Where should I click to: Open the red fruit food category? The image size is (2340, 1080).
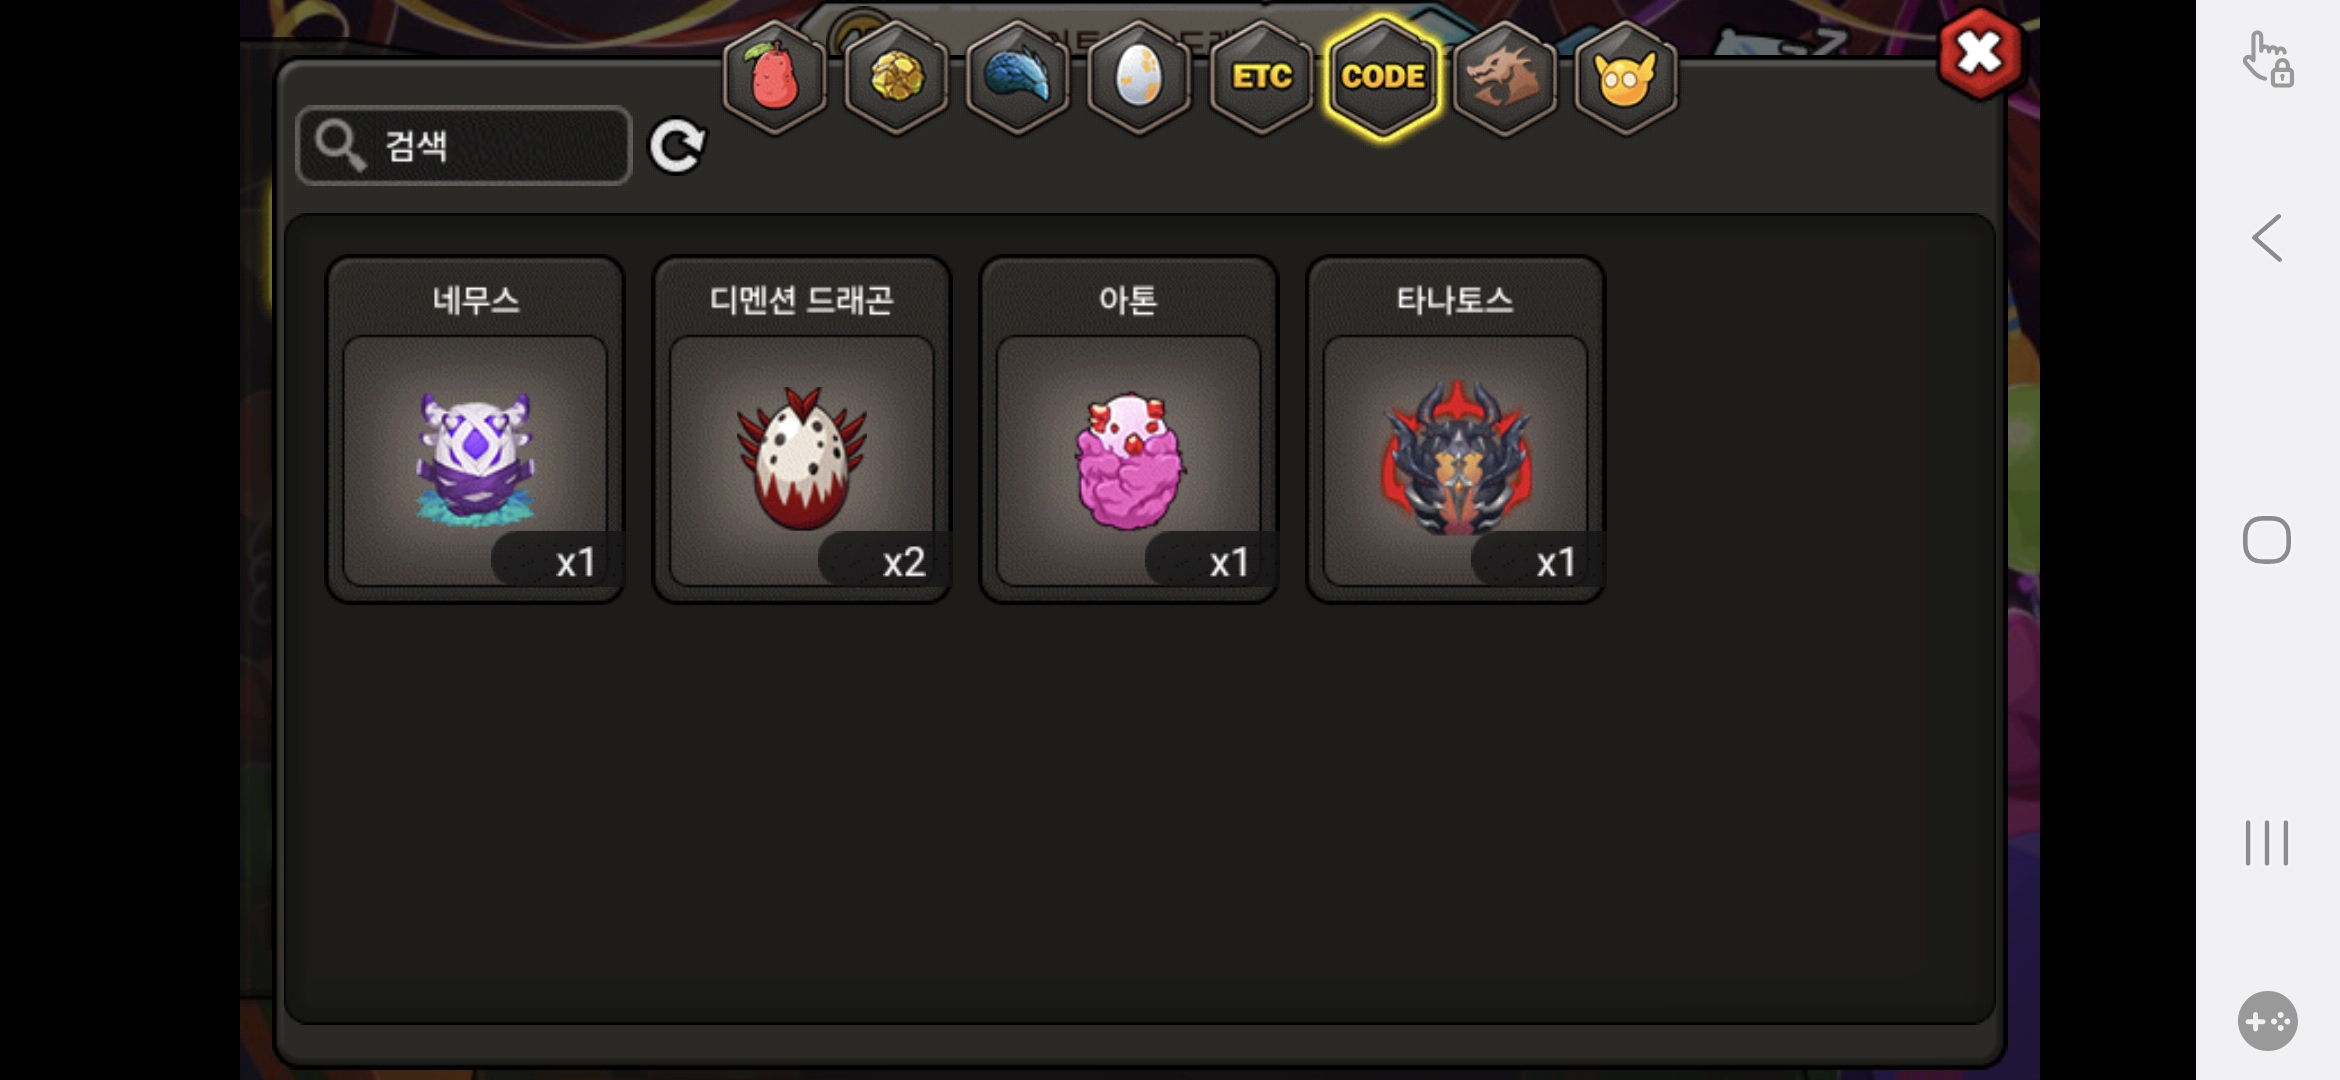(x=775, y=77)
